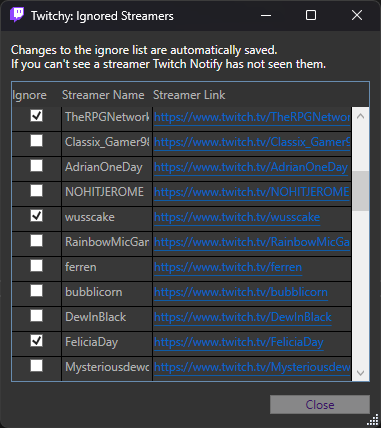Check the ignore box for ferren

click(36, 266)
